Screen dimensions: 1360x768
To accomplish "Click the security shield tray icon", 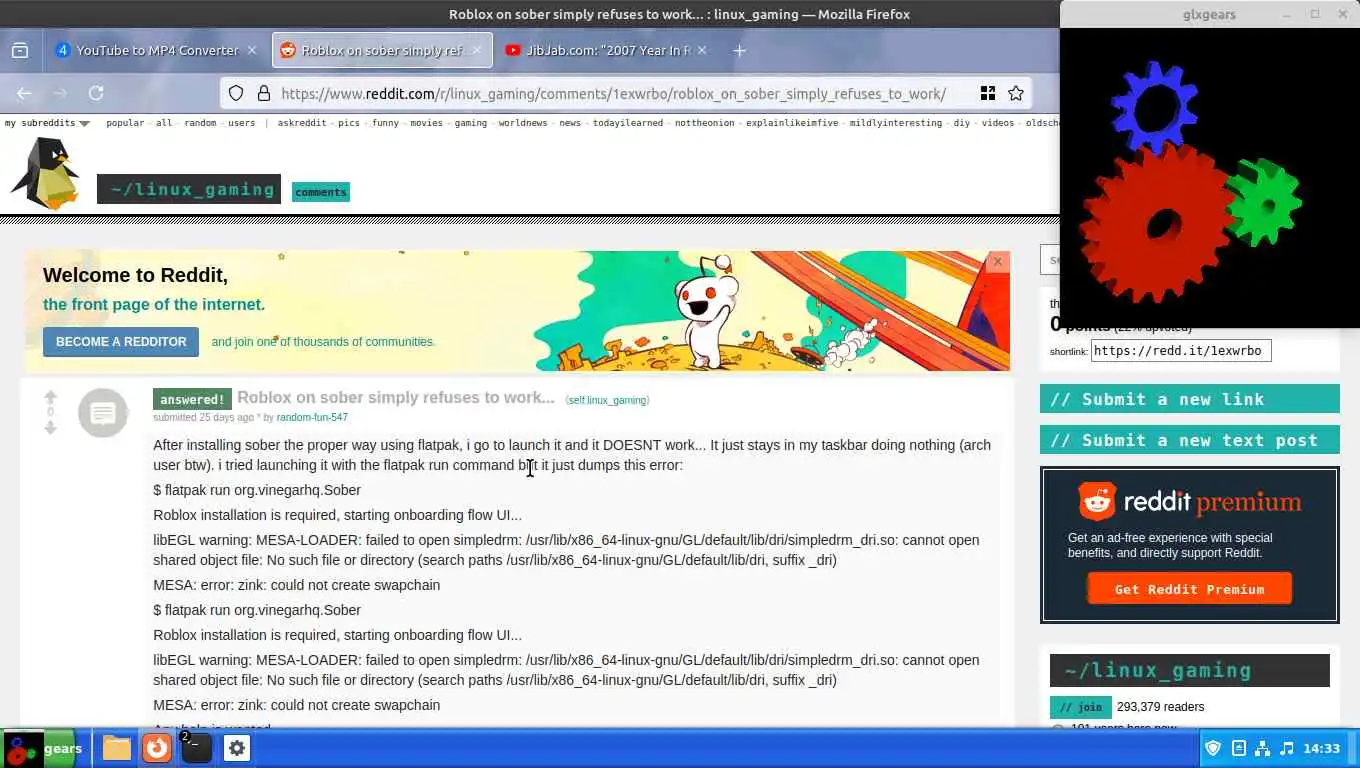I will 1213,748.
